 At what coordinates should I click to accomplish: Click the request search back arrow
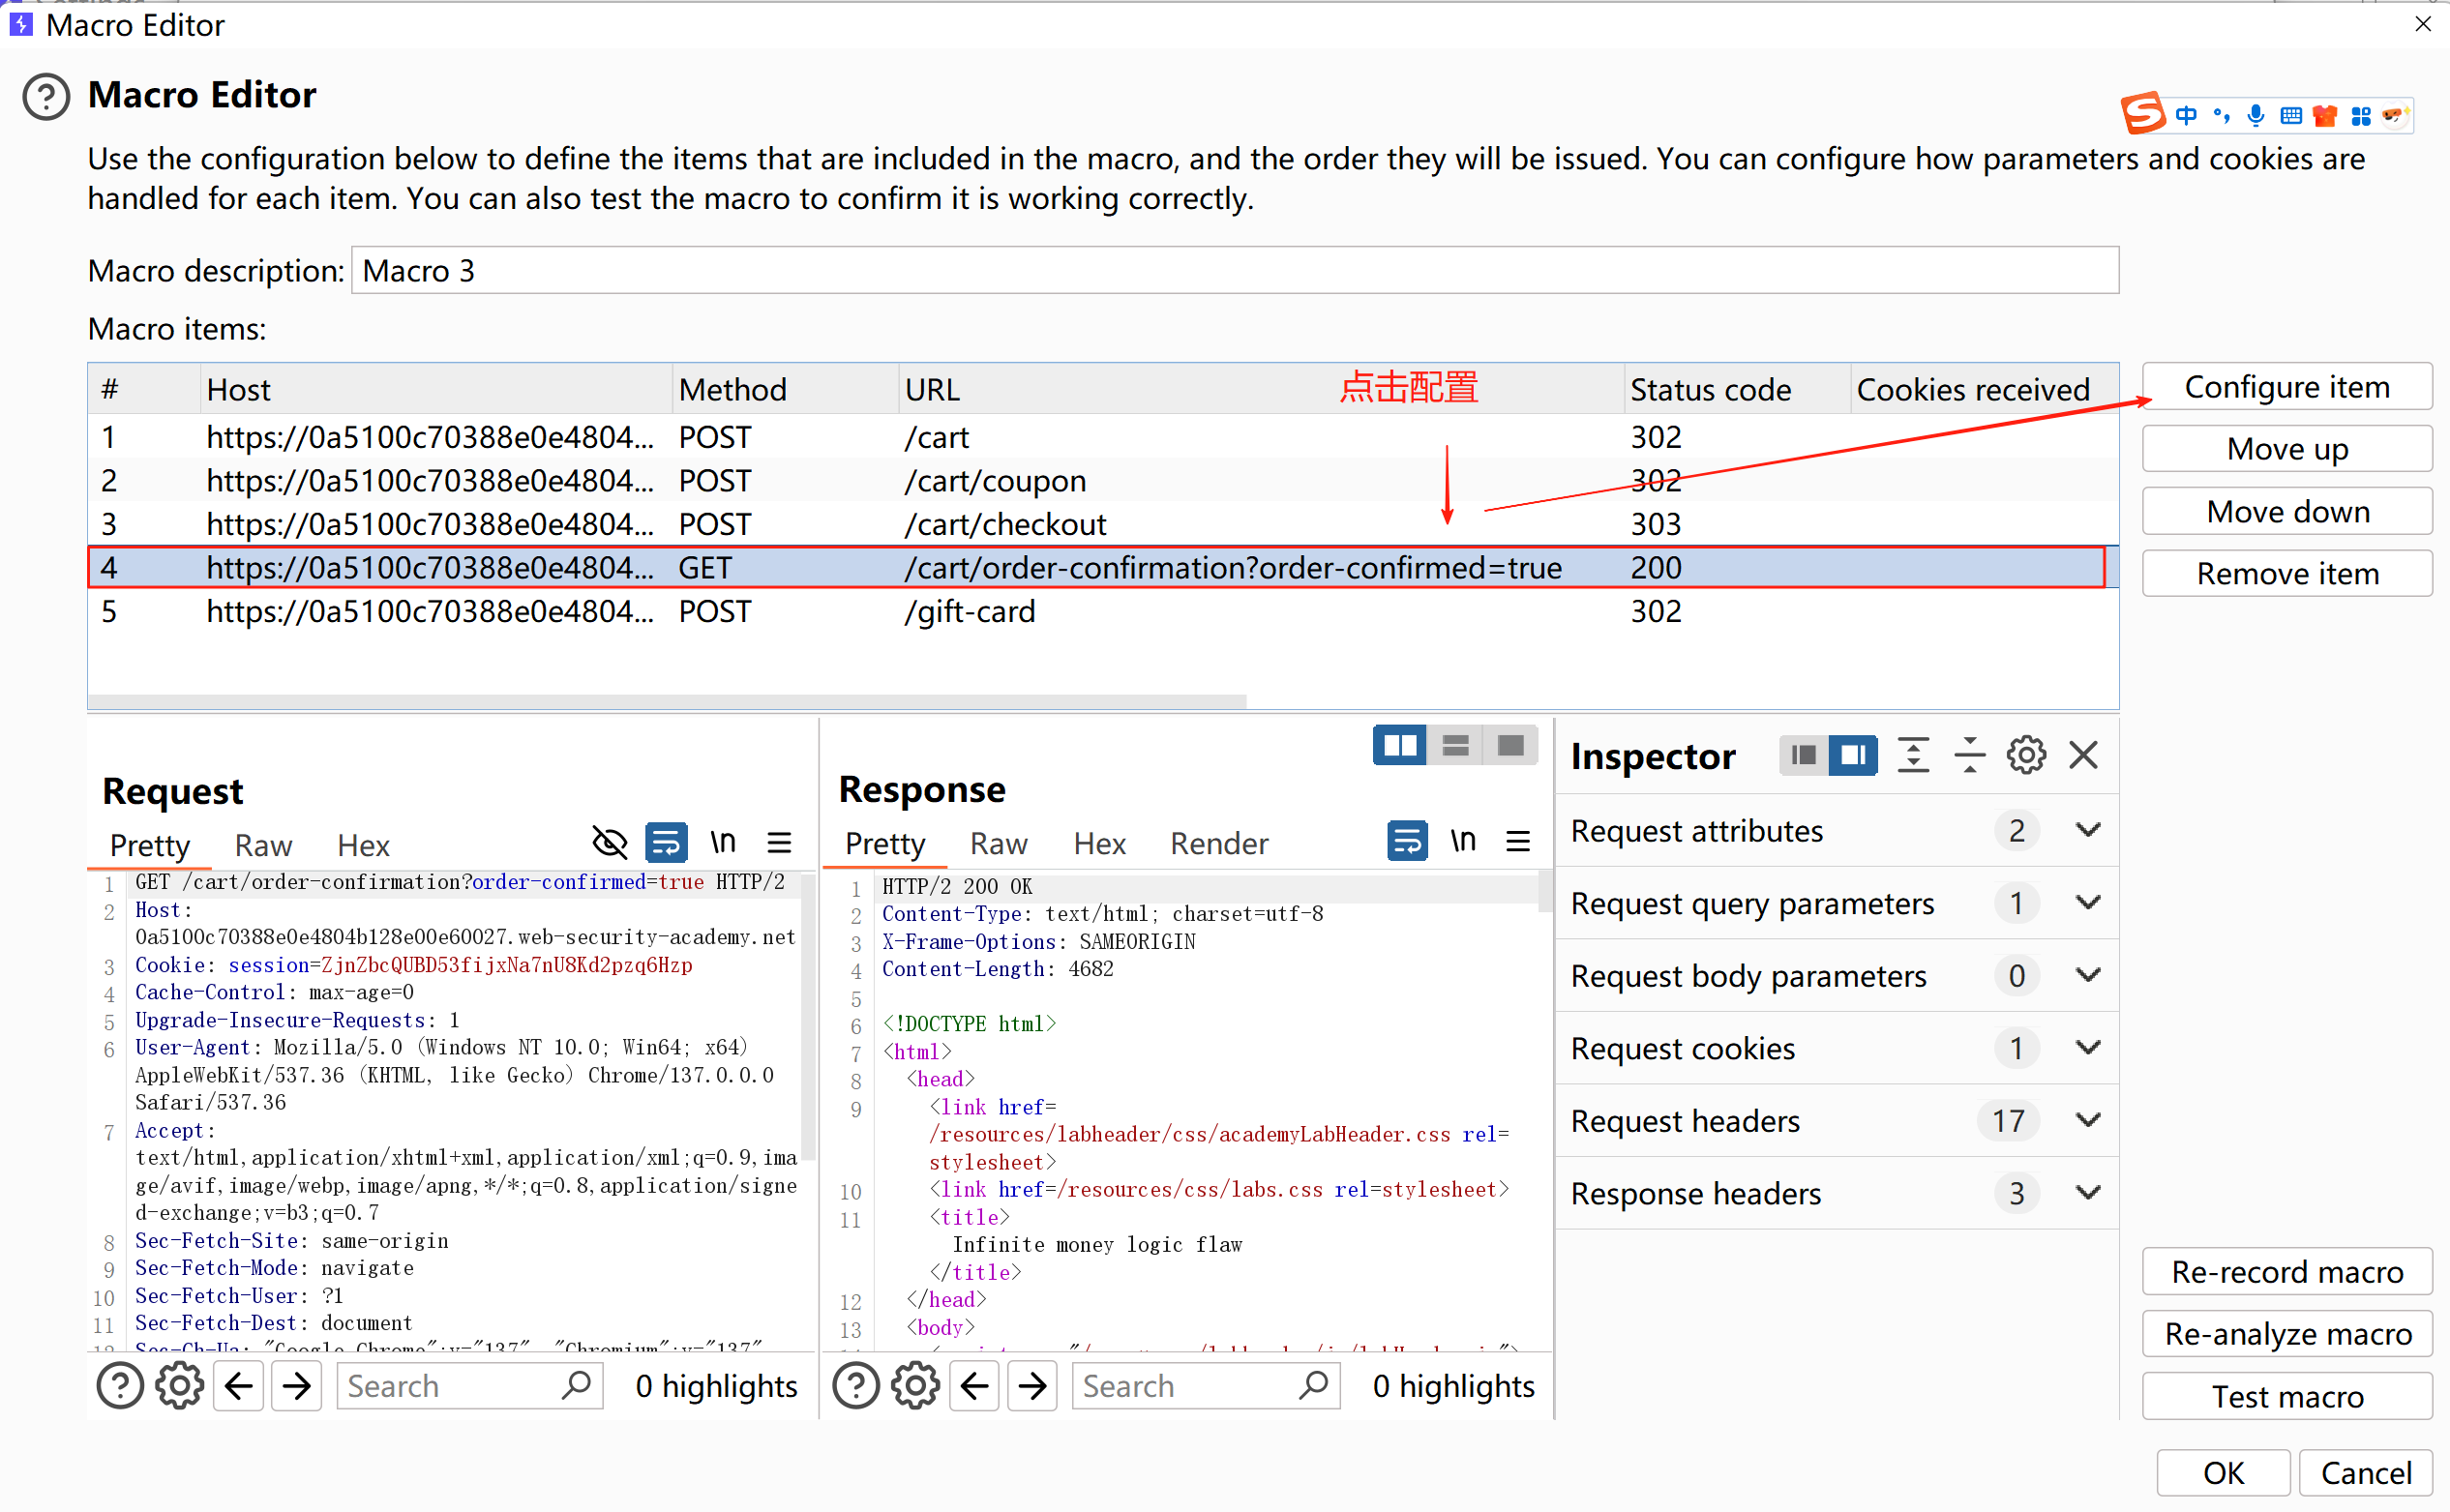pos(239,1386)
